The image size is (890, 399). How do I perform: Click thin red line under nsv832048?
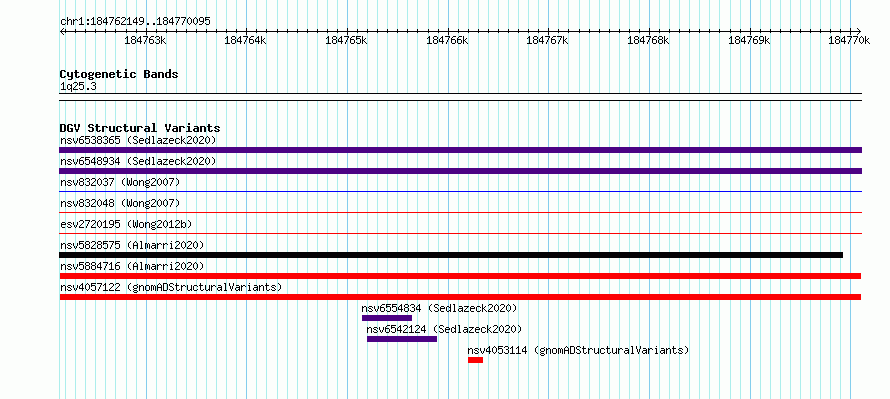tap(460, 212)
